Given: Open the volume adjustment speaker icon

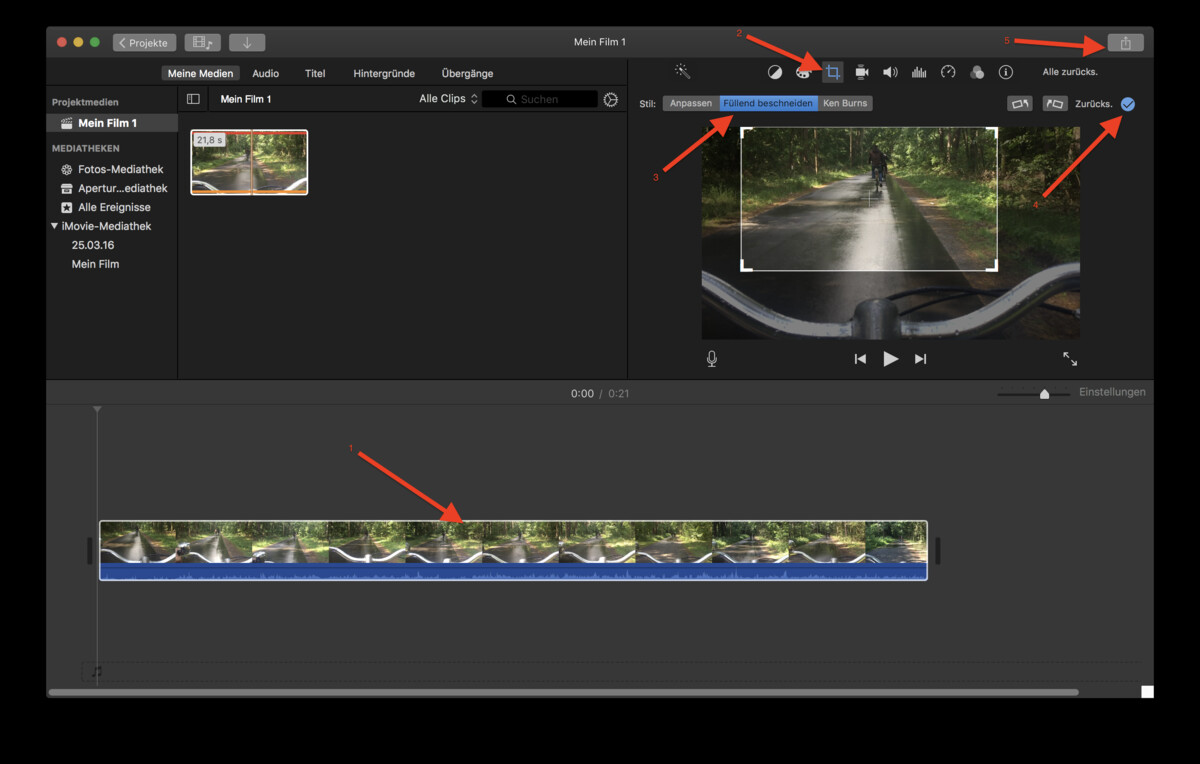Looking at the screenshot, I should coord(889,71).
